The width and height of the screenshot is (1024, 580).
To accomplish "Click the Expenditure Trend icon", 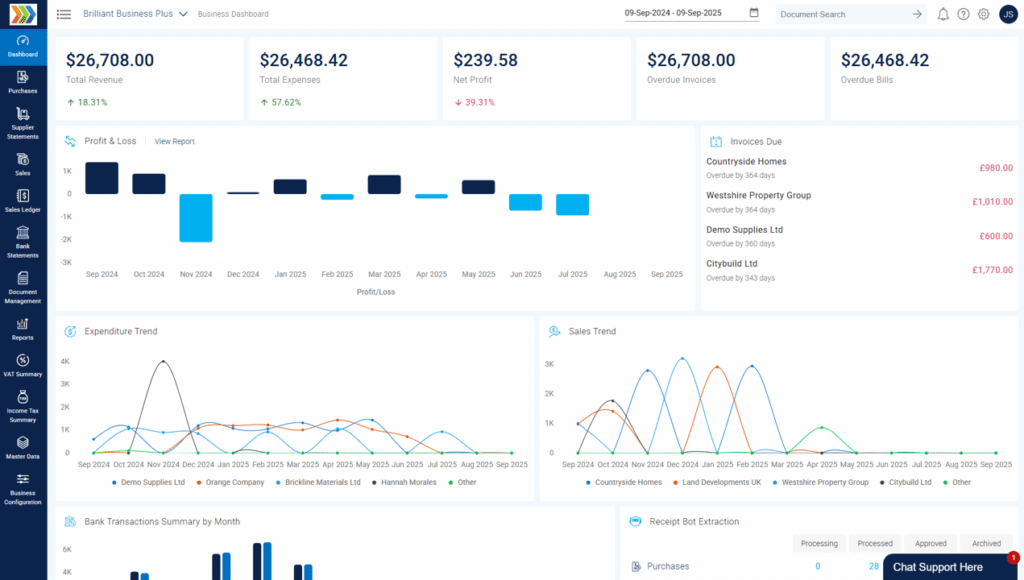I will click(70, 331).
